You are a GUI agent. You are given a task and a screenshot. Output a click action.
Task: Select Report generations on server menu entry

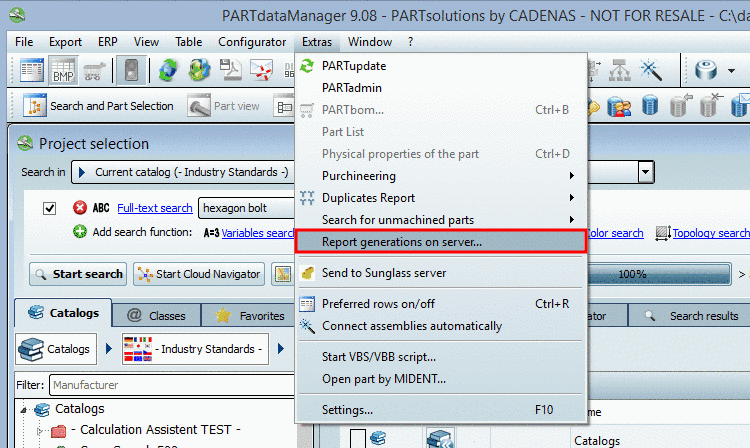[441, 241]
